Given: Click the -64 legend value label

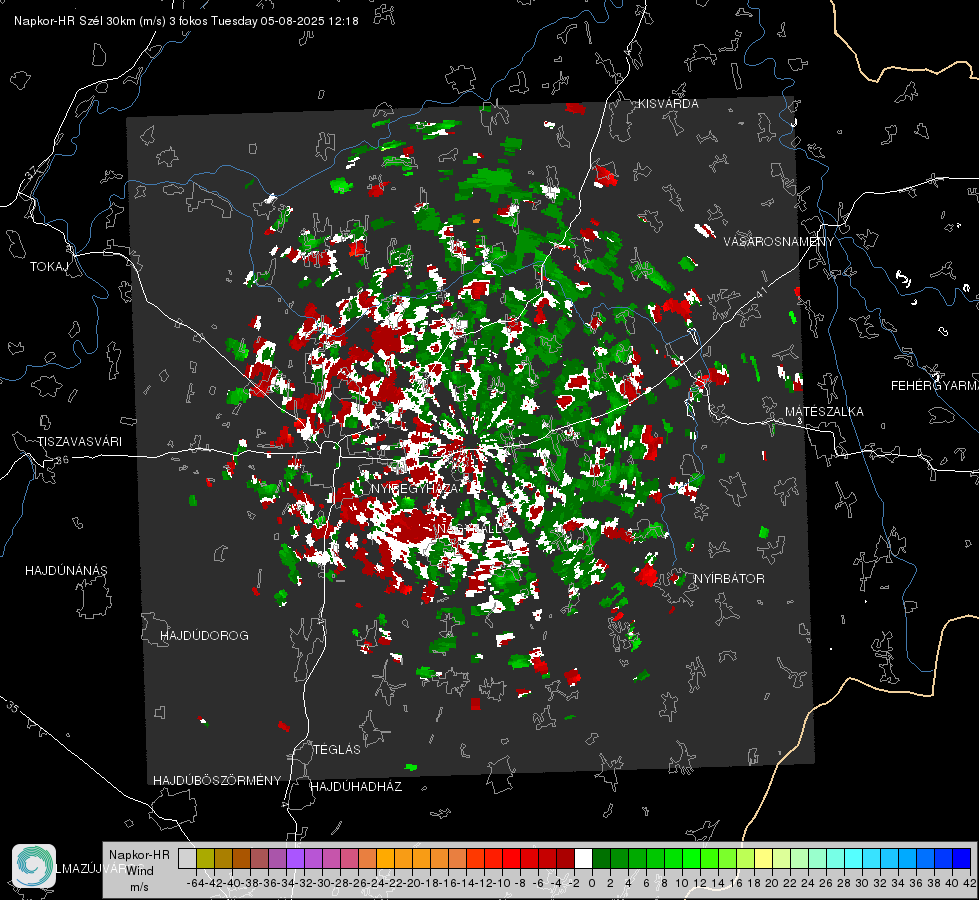Looking at the screenshot, I should tap(195, 883).
